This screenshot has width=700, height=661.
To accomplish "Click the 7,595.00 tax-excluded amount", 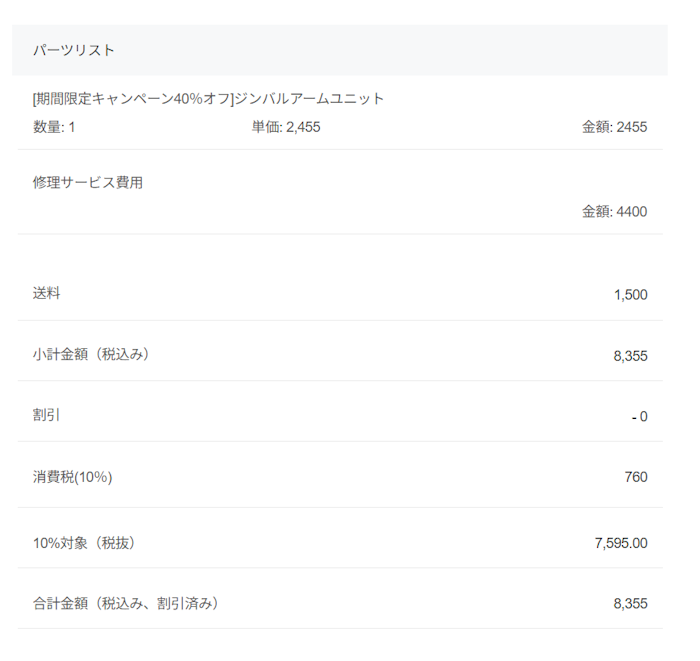I will click(621, 543).
